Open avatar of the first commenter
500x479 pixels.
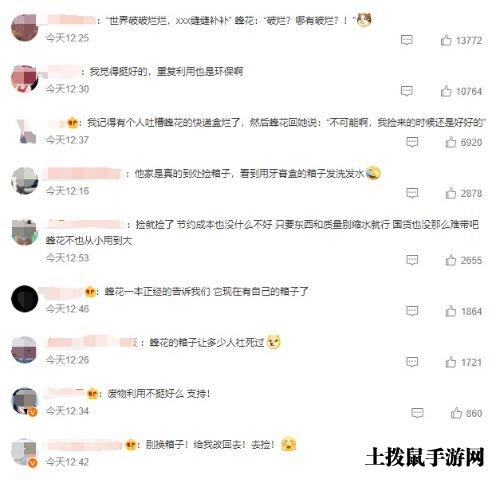tap(25, 28)
